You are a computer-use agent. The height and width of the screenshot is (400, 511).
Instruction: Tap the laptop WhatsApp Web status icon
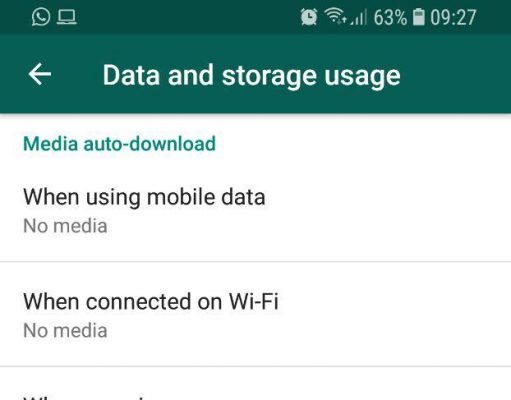coord(67,17)
